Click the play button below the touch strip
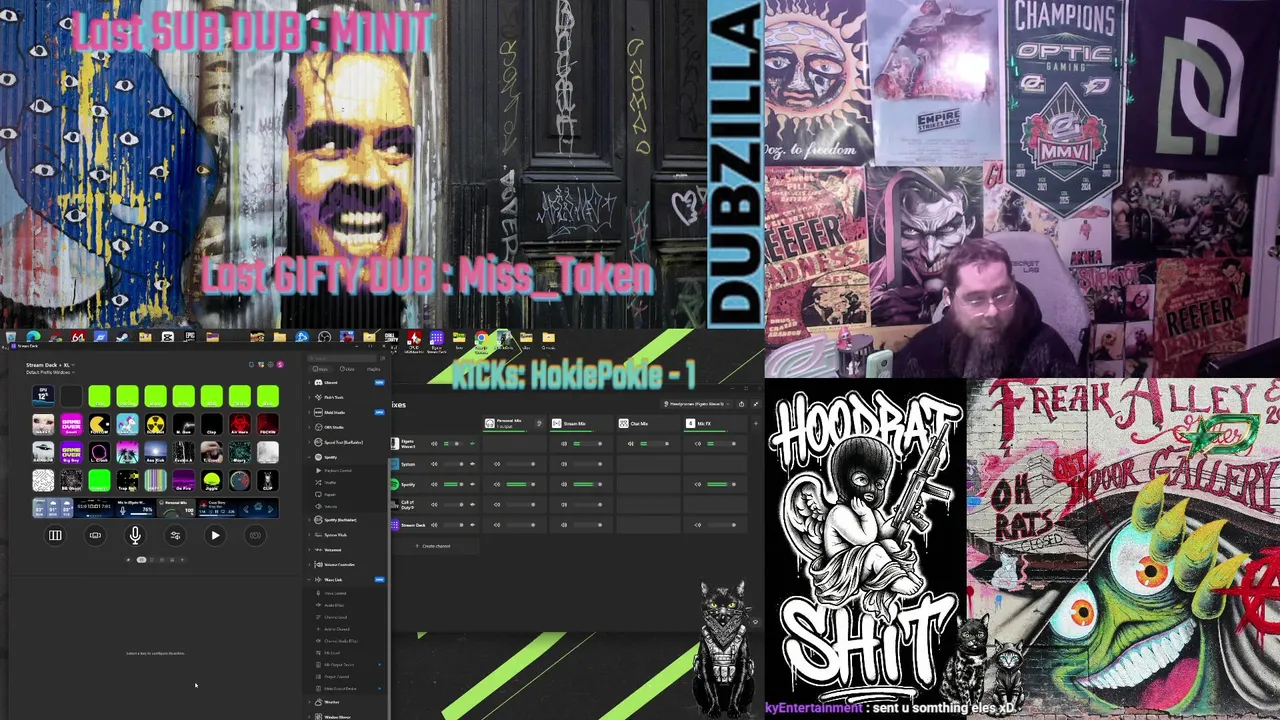The height and width of the screenshot is (720, 1280). tap(215, 535)
